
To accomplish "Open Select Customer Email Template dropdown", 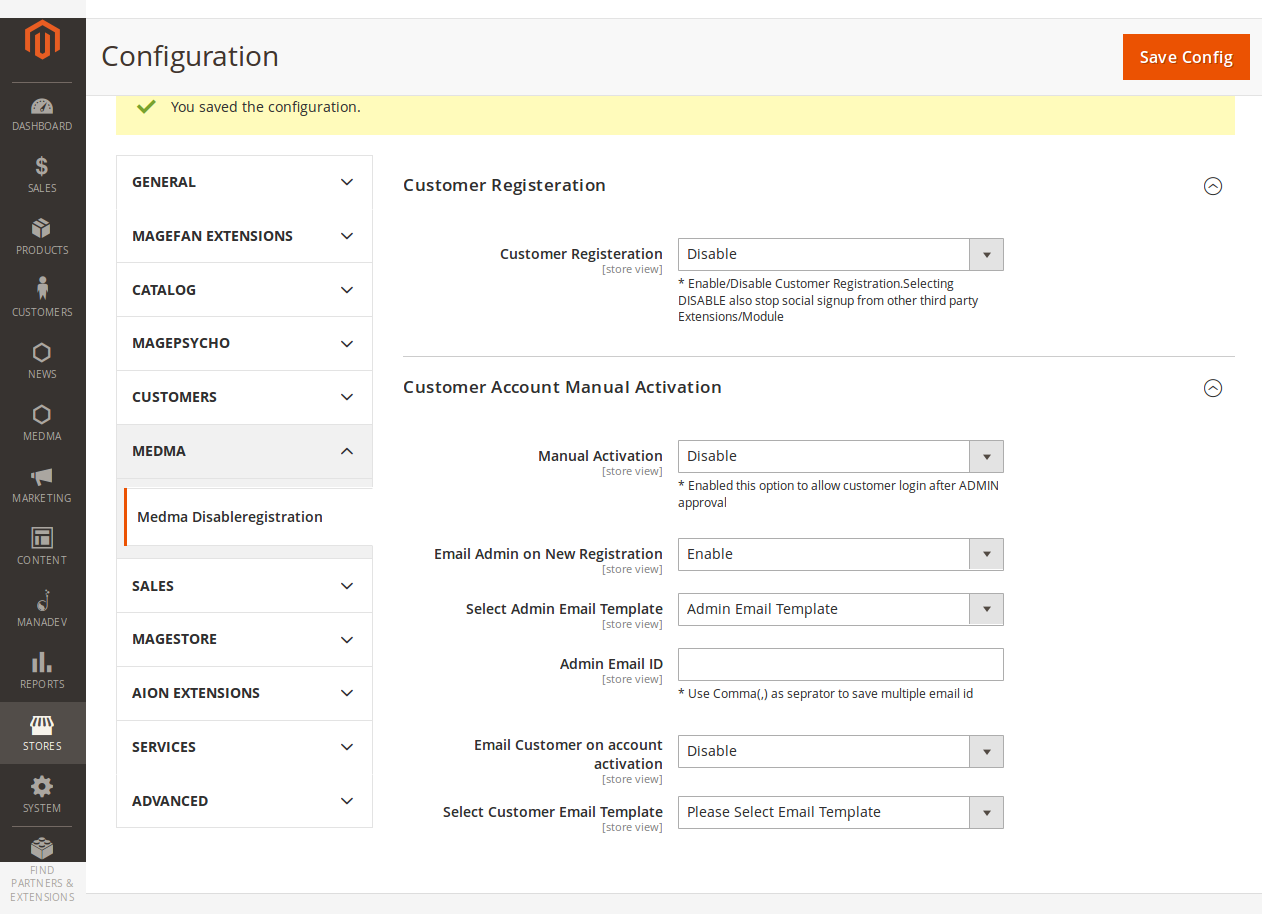I will tap(840, 812).
